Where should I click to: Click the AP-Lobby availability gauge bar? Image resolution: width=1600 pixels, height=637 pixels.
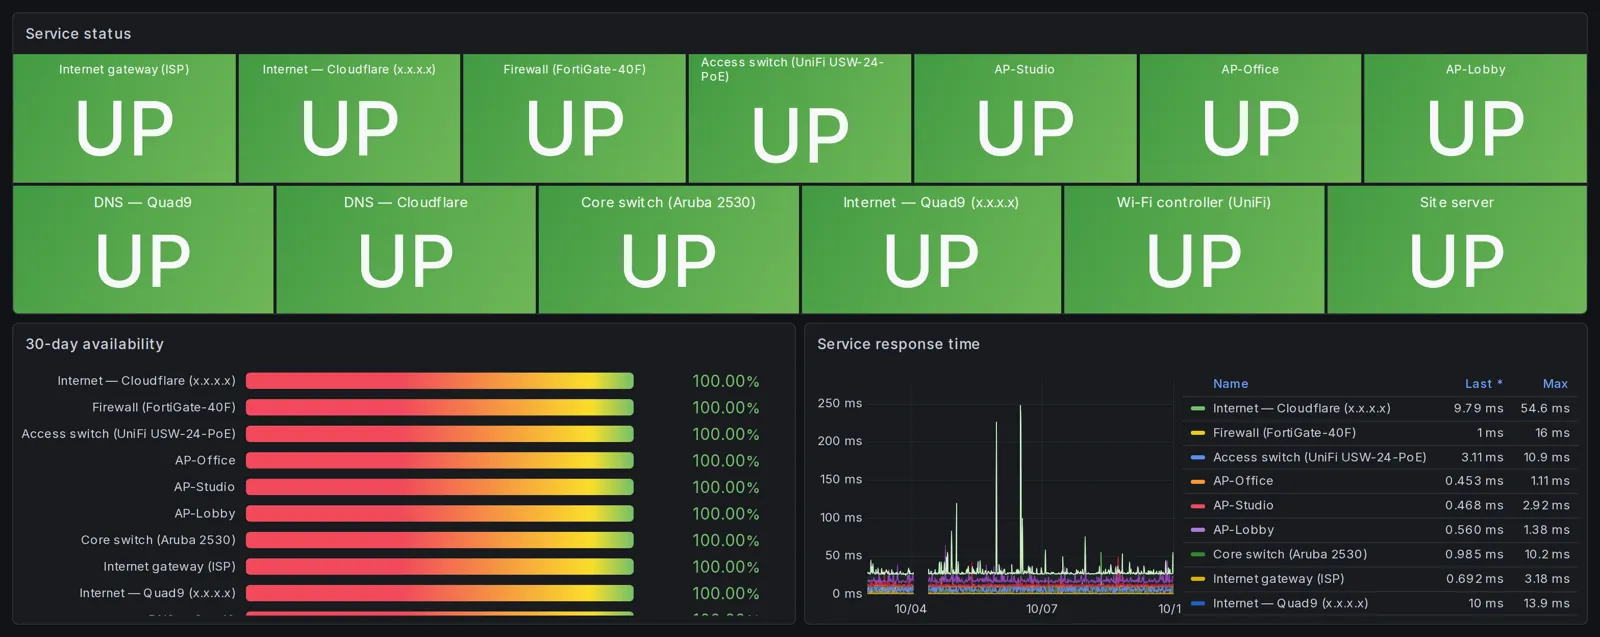click(x=440, y=513)
